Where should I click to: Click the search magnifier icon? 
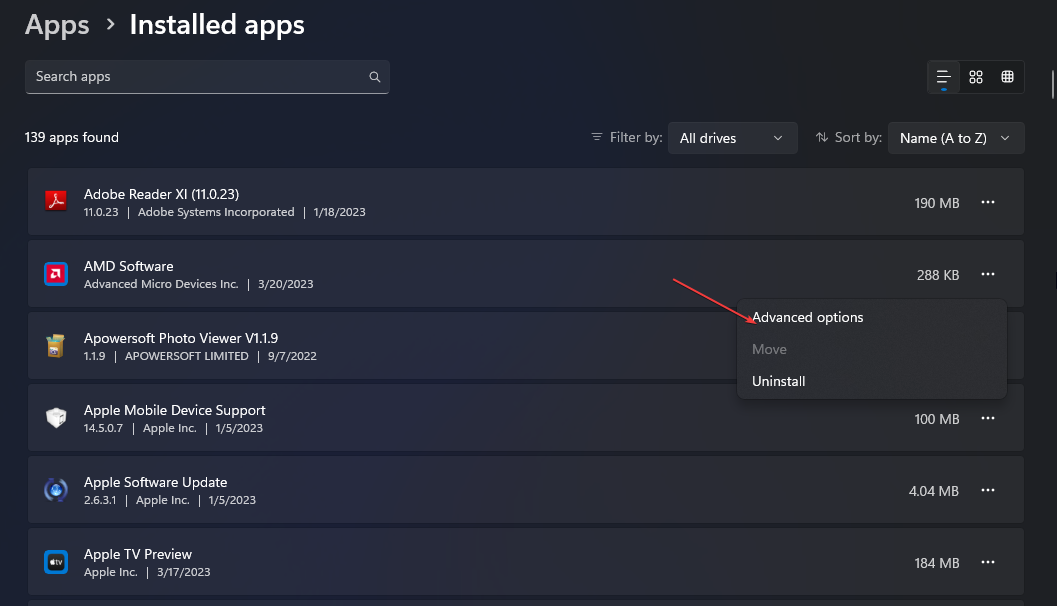375,77
